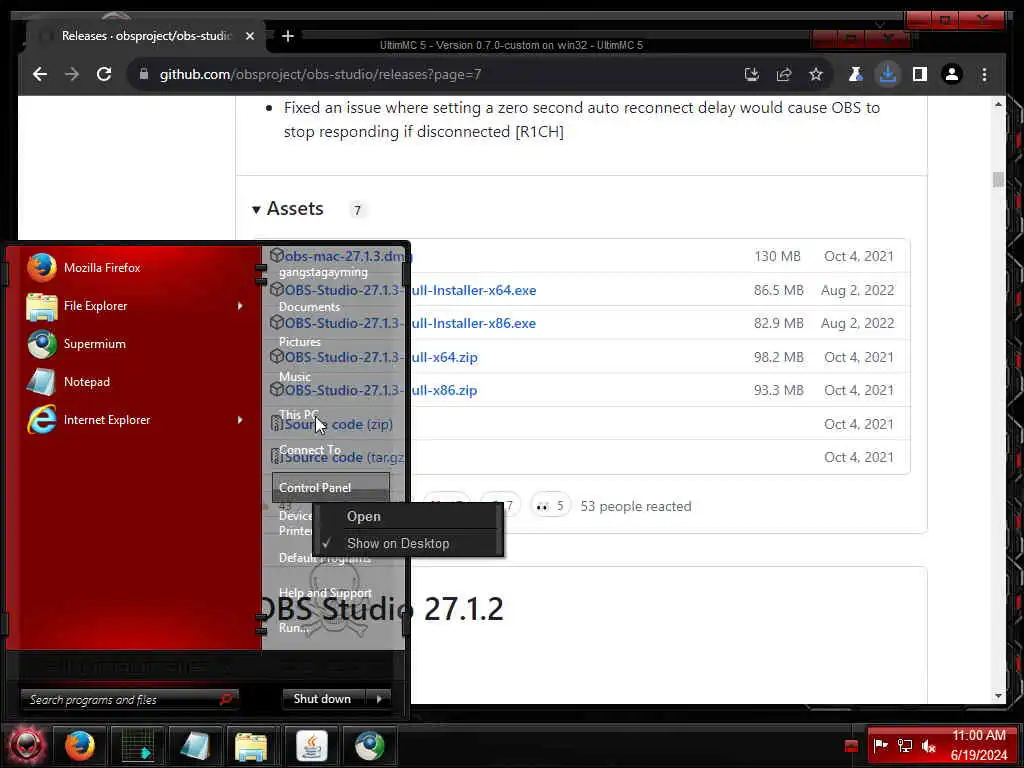Open a new browser tab

click(287, 36)
